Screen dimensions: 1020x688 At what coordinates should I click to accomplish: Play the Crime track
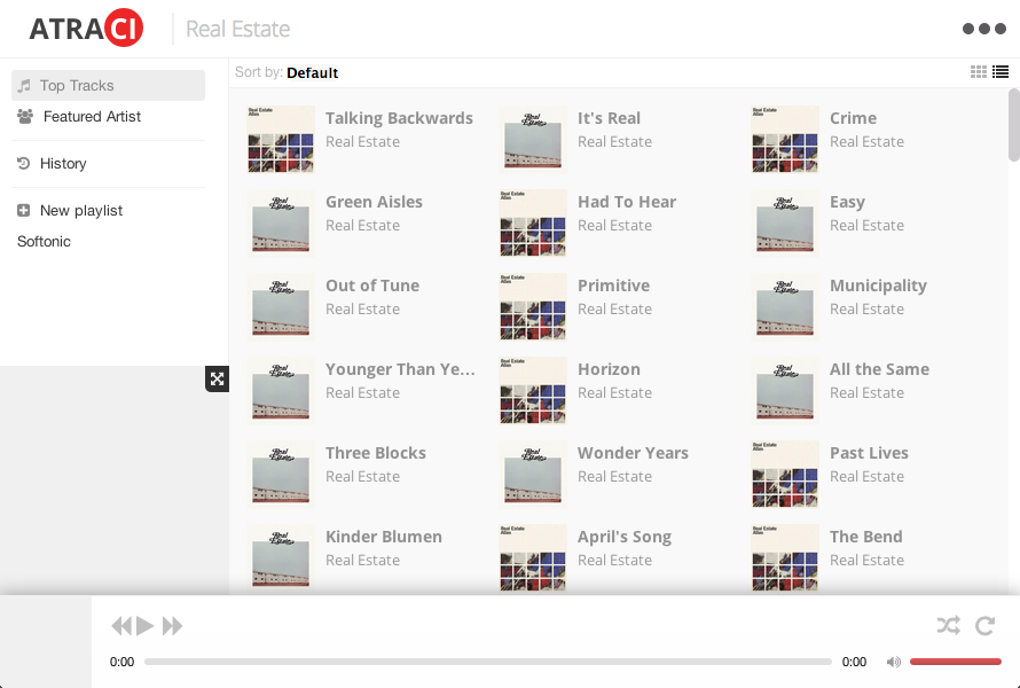point(853,118)
